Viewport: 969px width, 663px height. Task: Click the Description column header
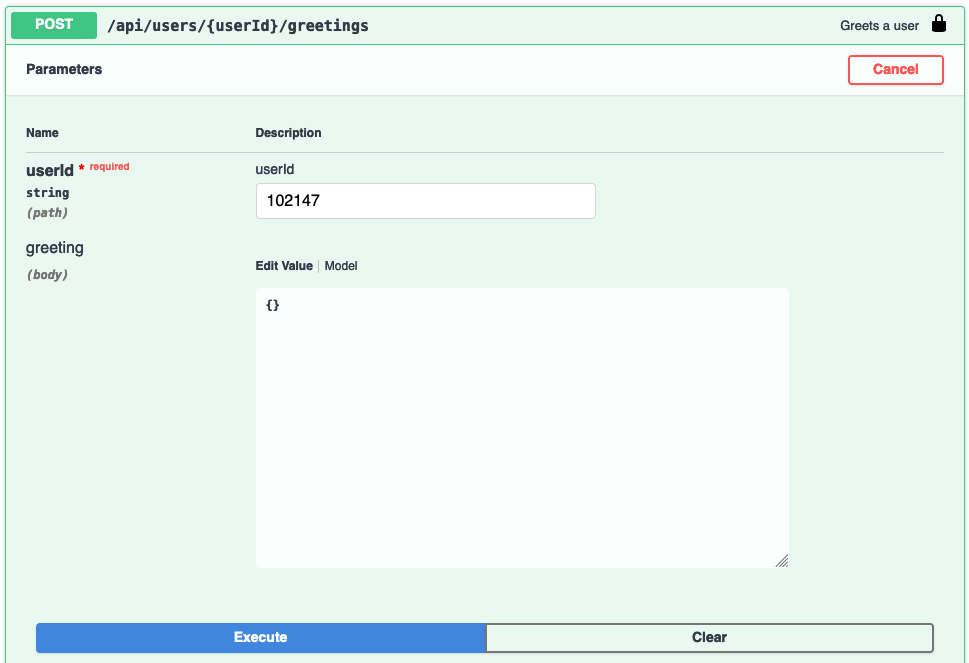click(x=288, y=132)
